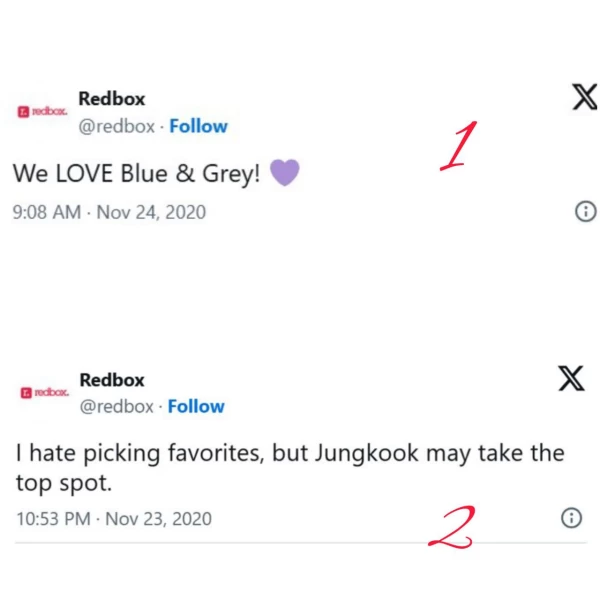The width and height of the screenshot is (600, 600).
Task: Click the purple heart emoji
Action: [284, 172]
